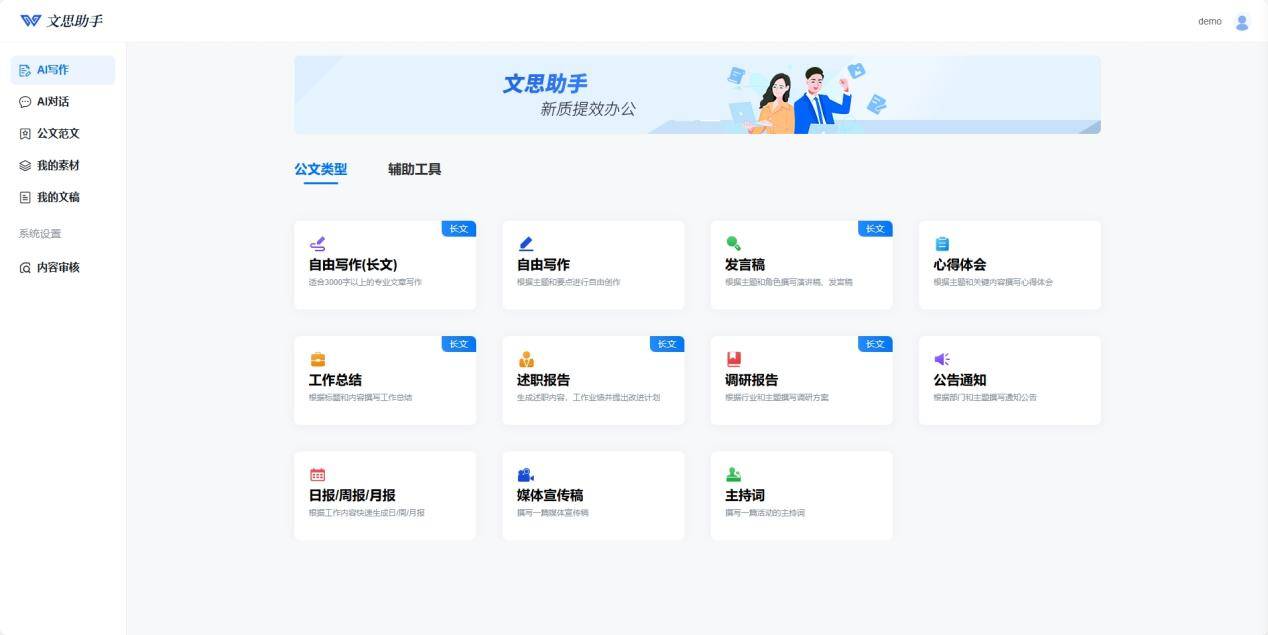
Task: Click the purple pen icon for 自由写作(长文)
Action: pos(318,243)
